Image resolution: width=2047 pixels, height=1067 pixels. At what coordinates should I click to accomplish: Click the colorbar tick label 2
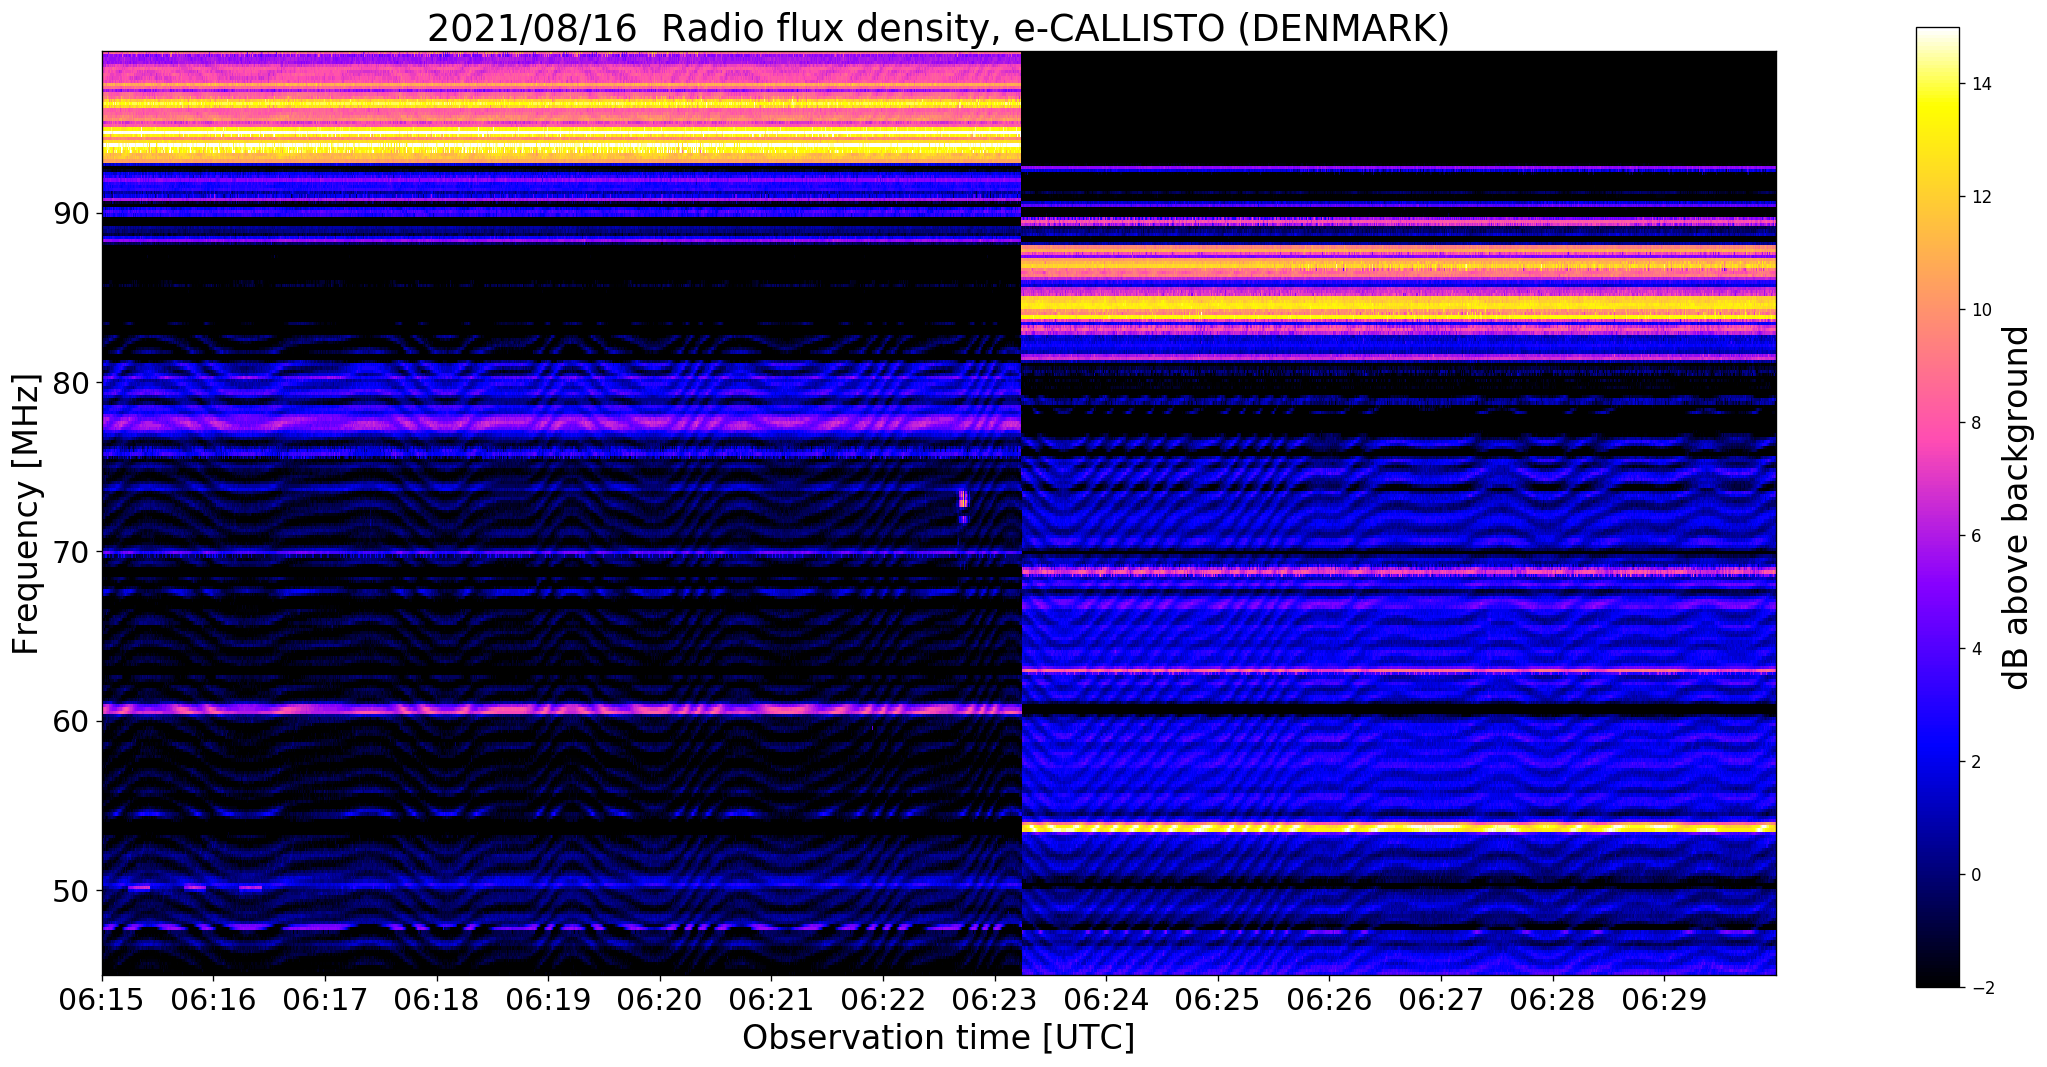click(x=1974, y=762)
